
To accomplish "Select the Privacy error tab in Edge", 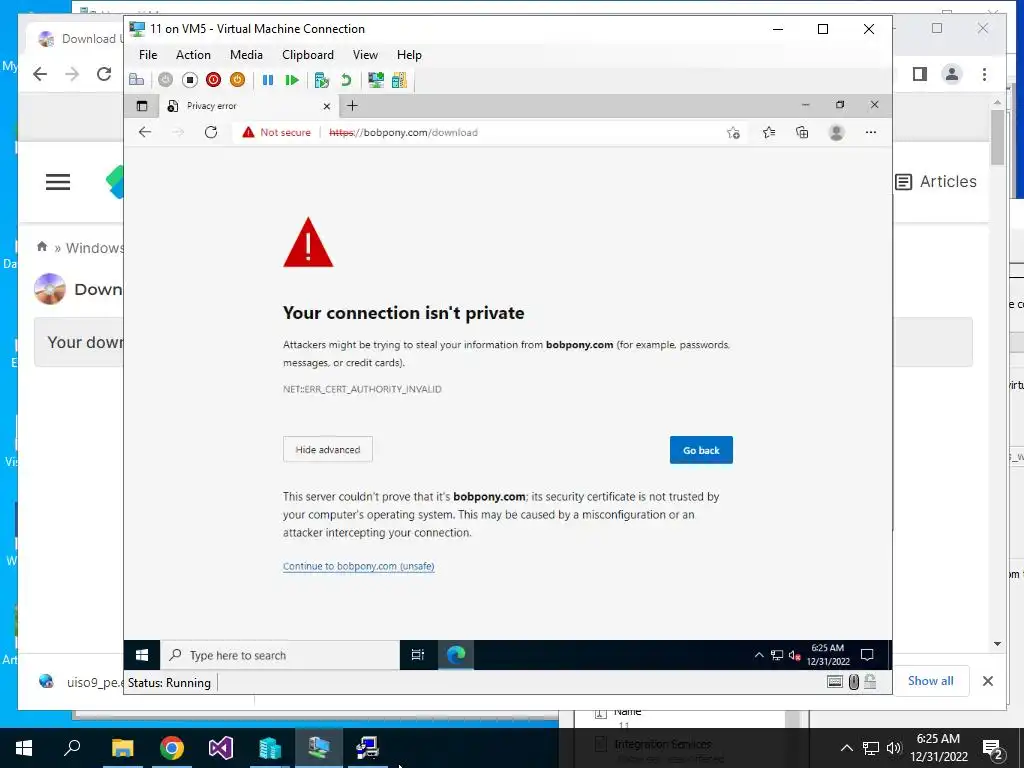I will click(248, 106).
